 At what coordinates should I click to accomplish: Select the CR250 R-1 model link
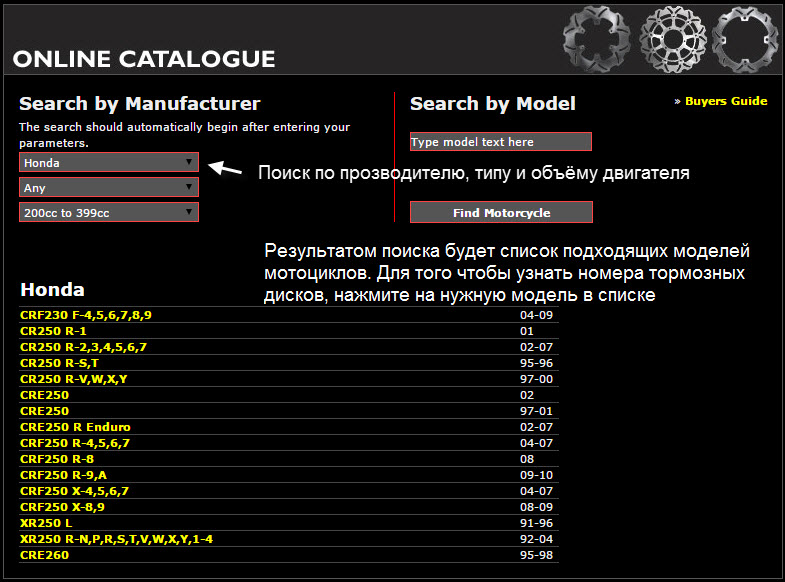tap(53, 331)
